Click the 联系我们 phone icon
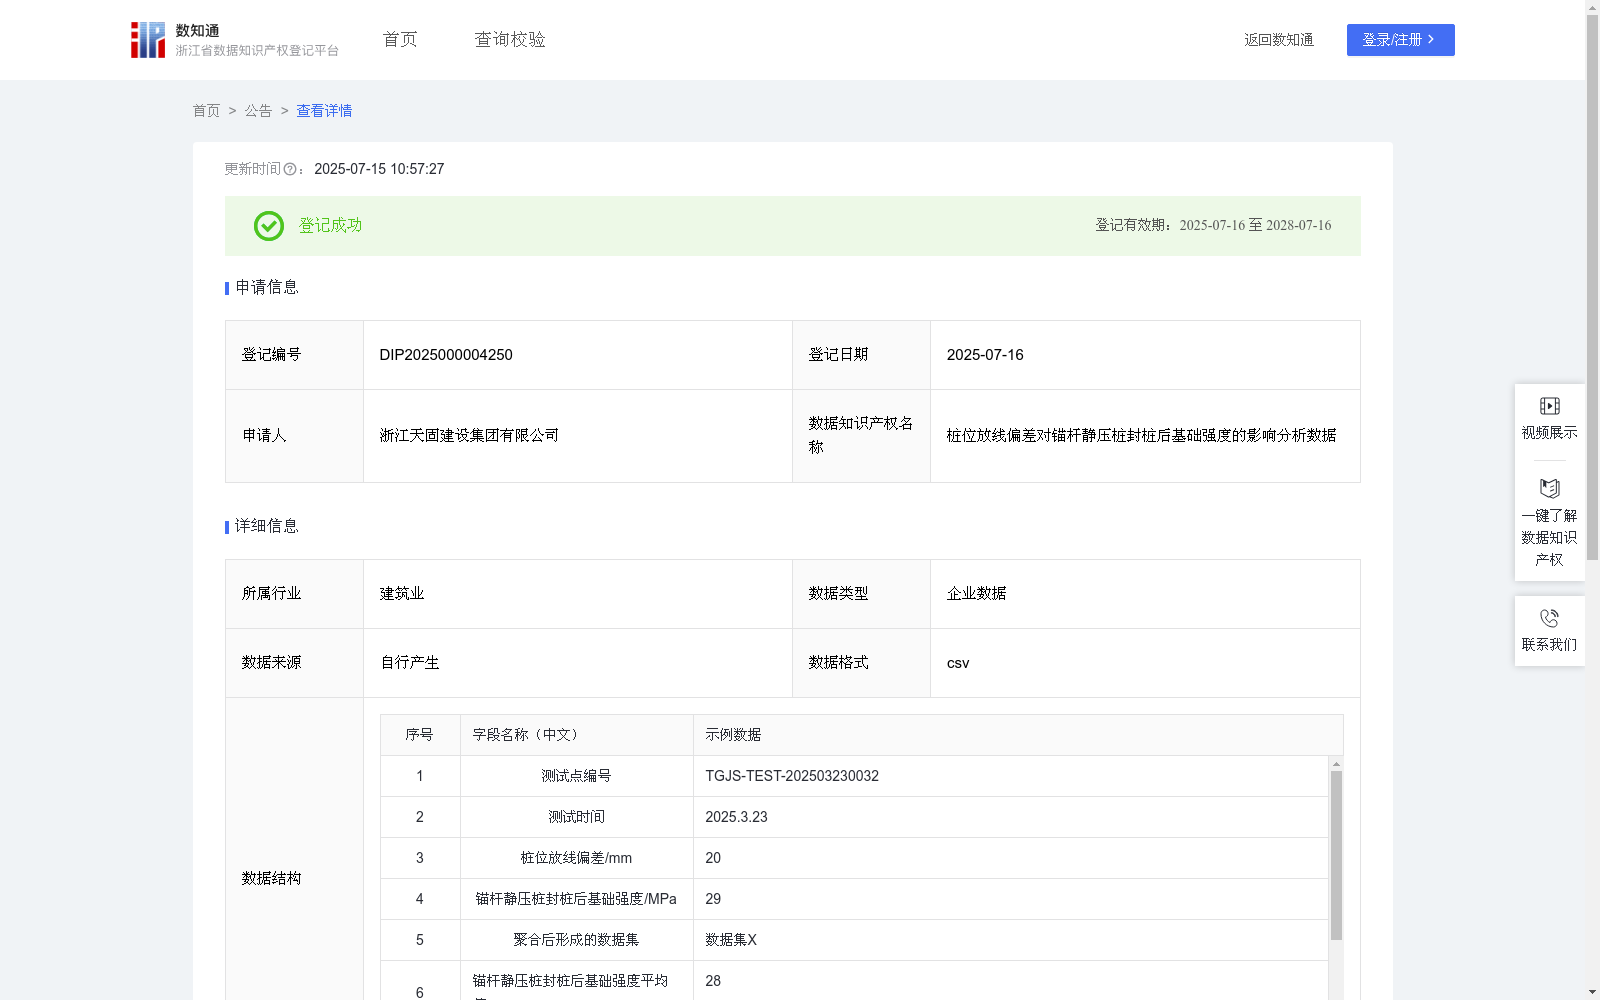1600x1000 pixels. click(1549, 618)
